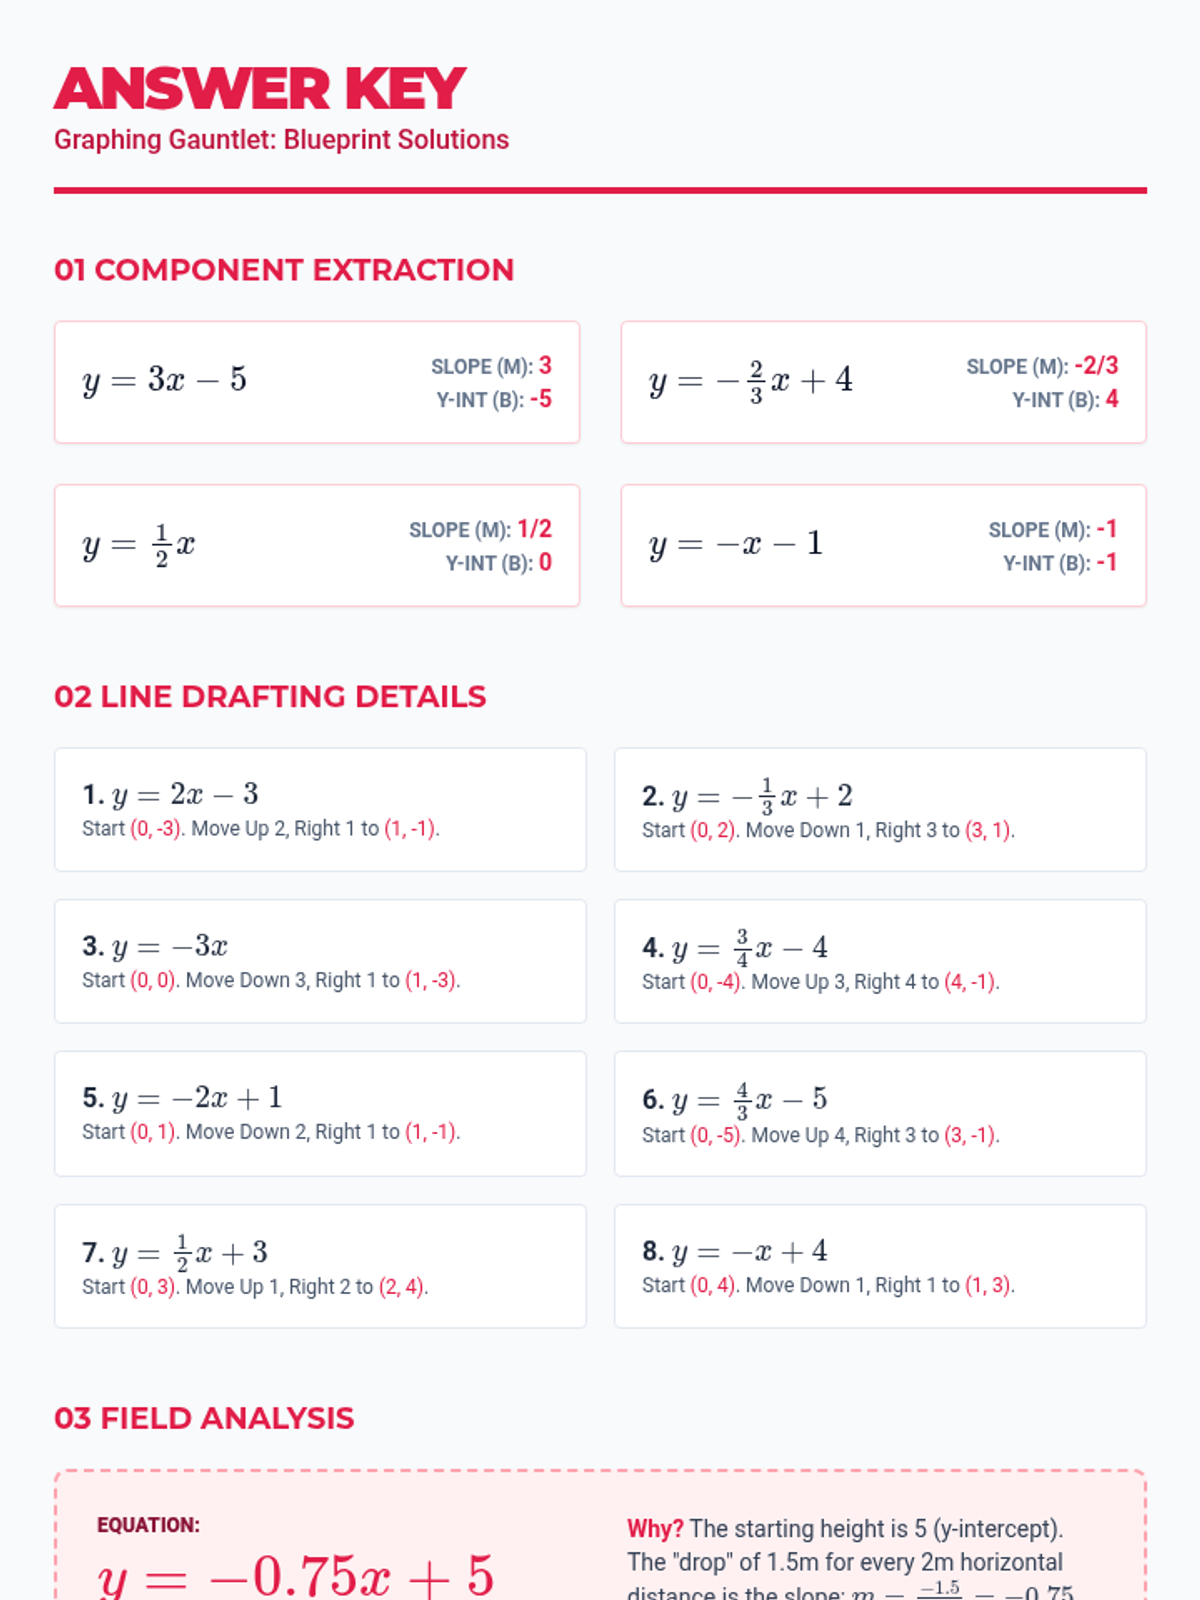Click the 03 Field Analysis section heading
Viewport: 1200px width, 1600px height.
(204, 1418)
